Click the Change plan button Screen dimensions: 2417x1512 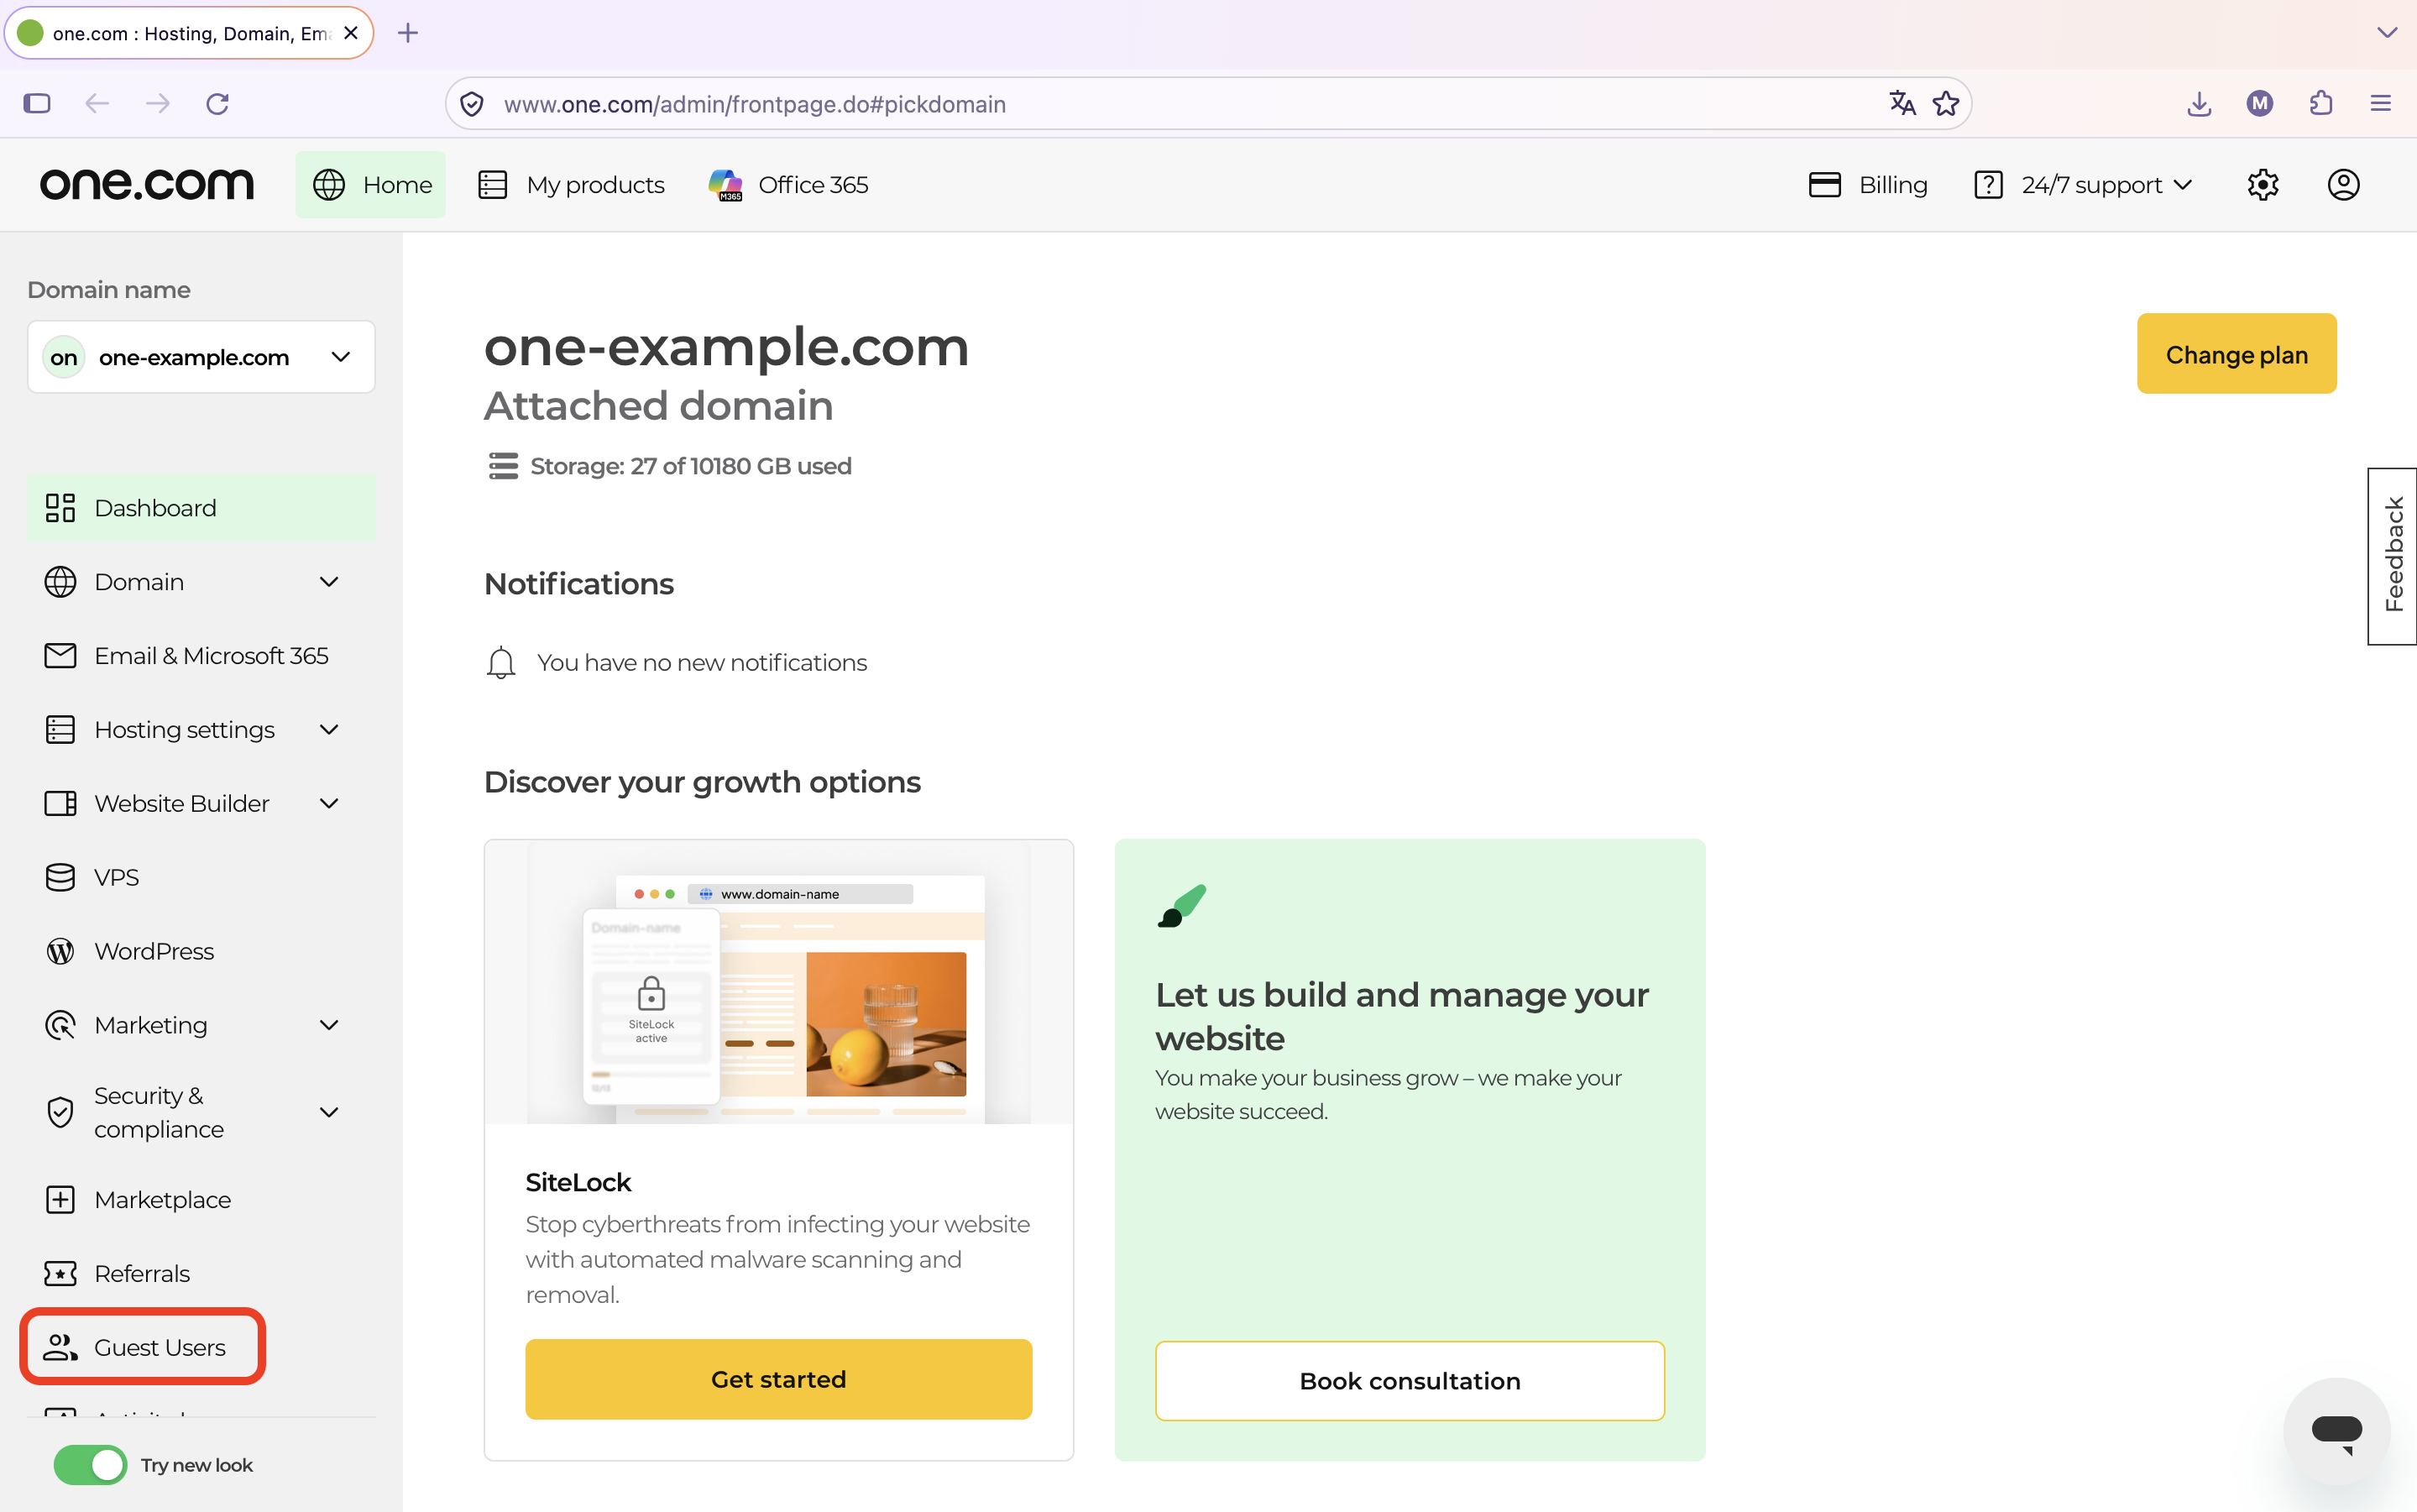[x=2236, y=354]
